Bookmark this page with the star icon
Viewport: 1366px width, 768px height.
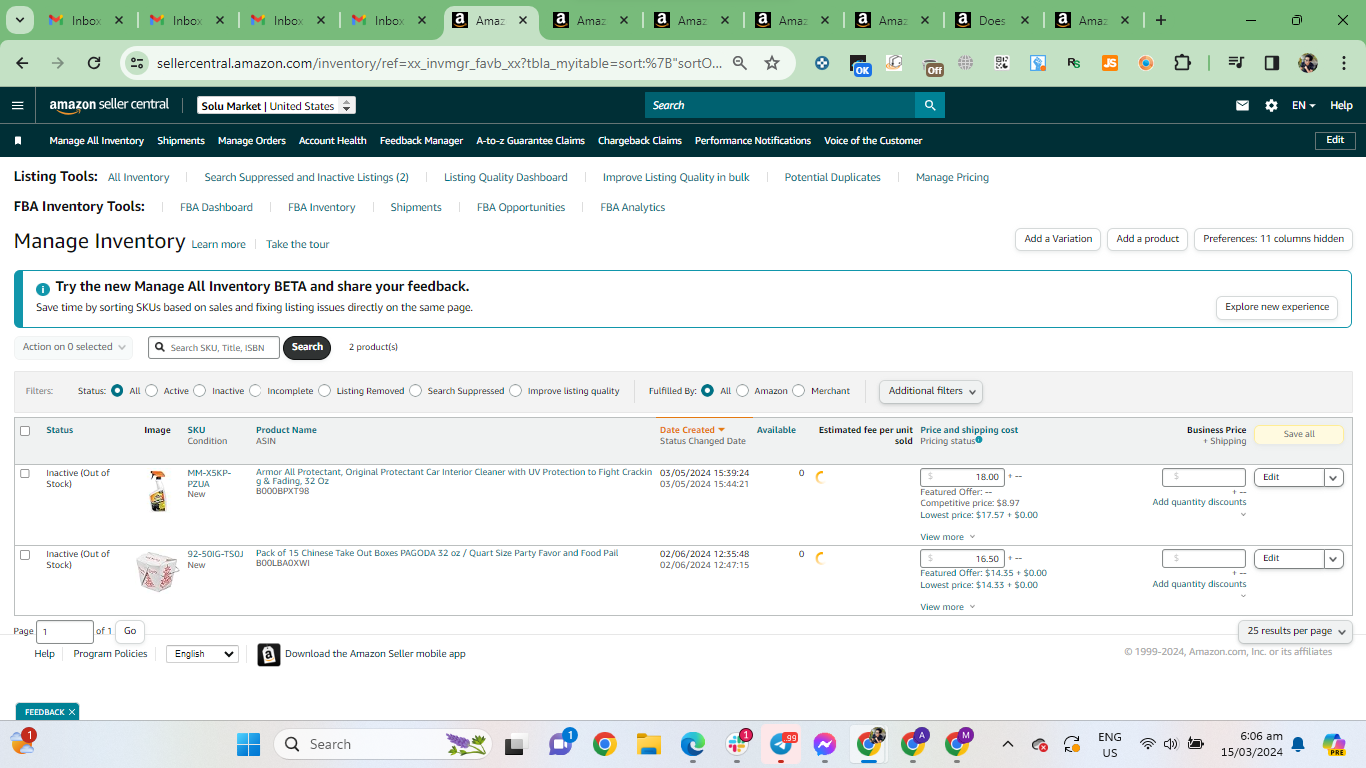point(772,63)
